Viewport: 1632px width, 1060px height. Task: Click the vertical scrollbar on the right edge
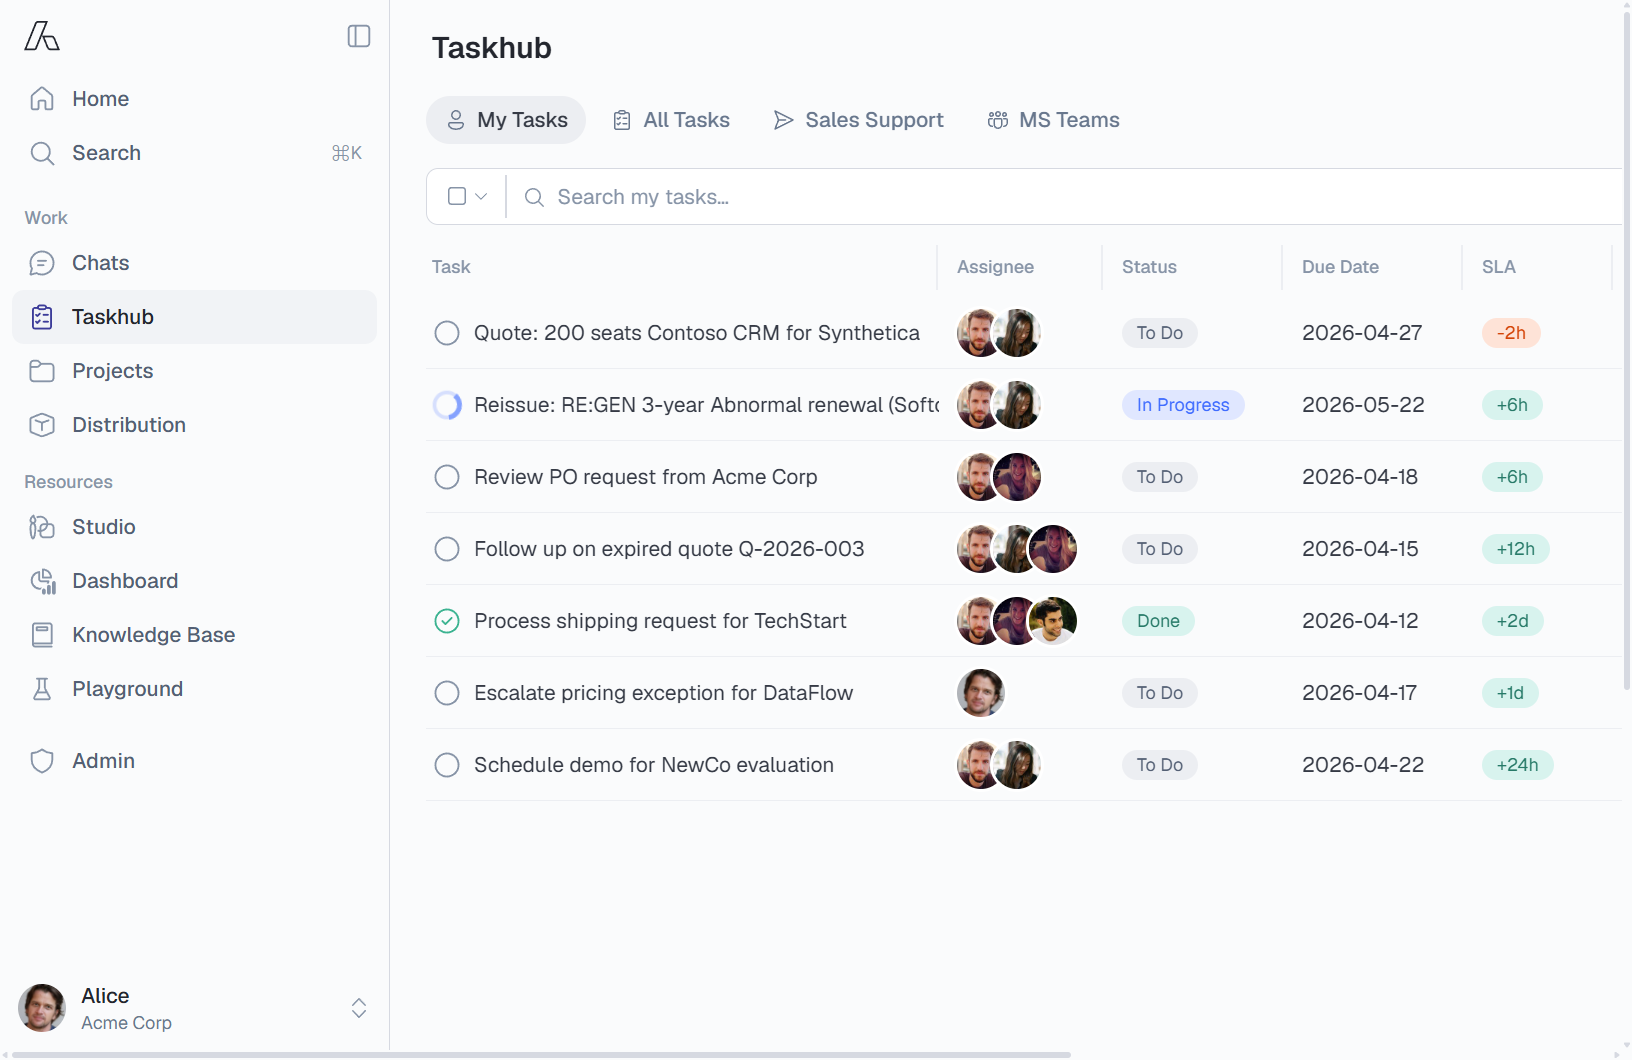point(1626,350)
